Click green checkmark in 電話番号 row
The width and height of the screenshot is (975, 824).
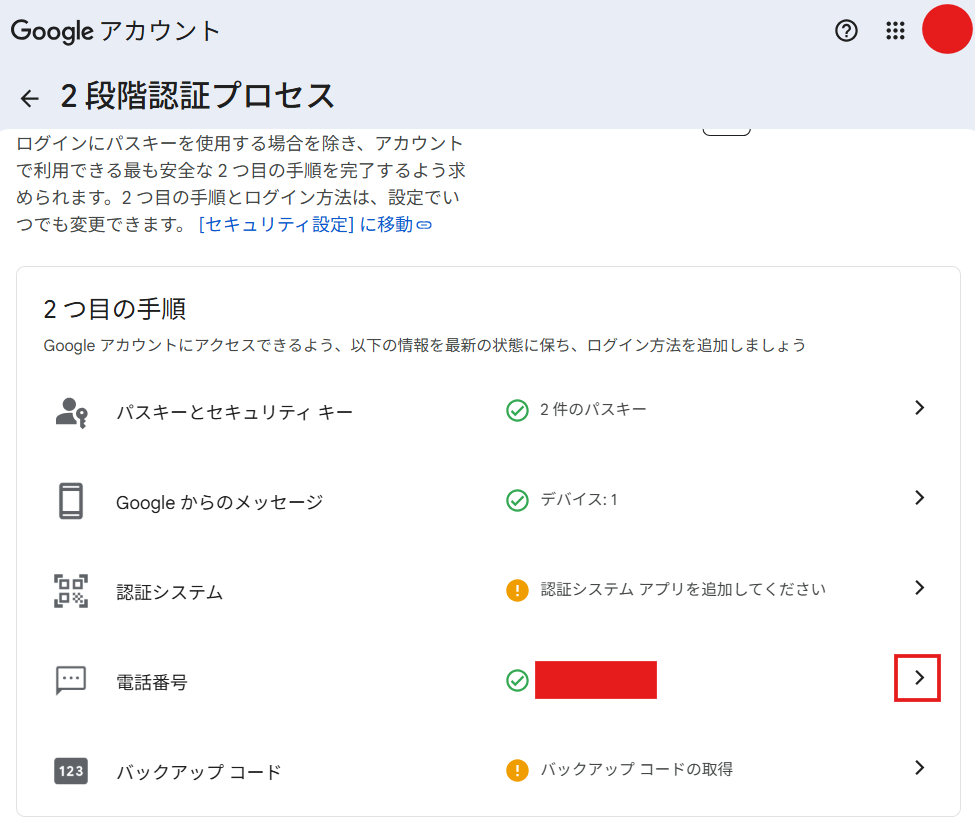click(x=517, y=680)
